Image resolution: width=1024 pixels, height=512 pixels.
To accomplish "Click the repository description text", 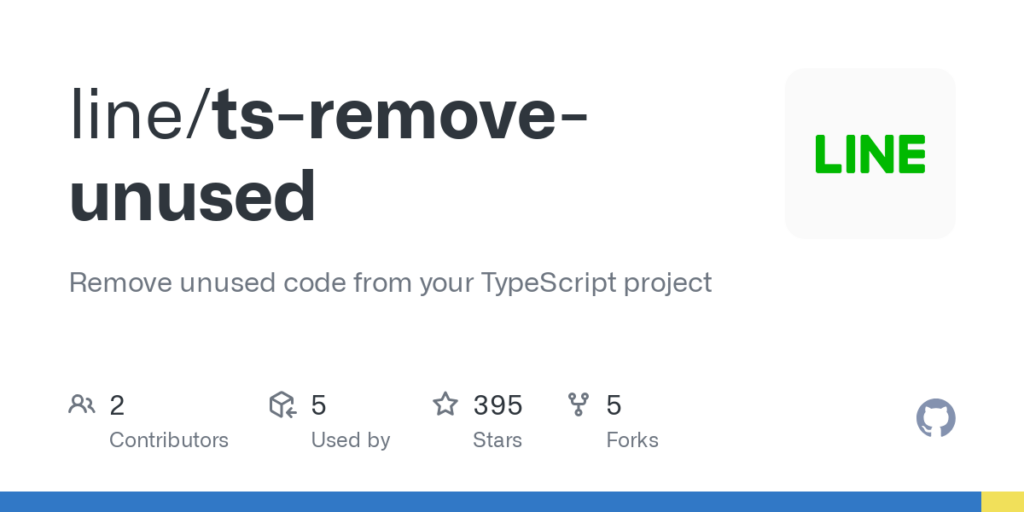I will pyautogui.click(x=390, y=282).
